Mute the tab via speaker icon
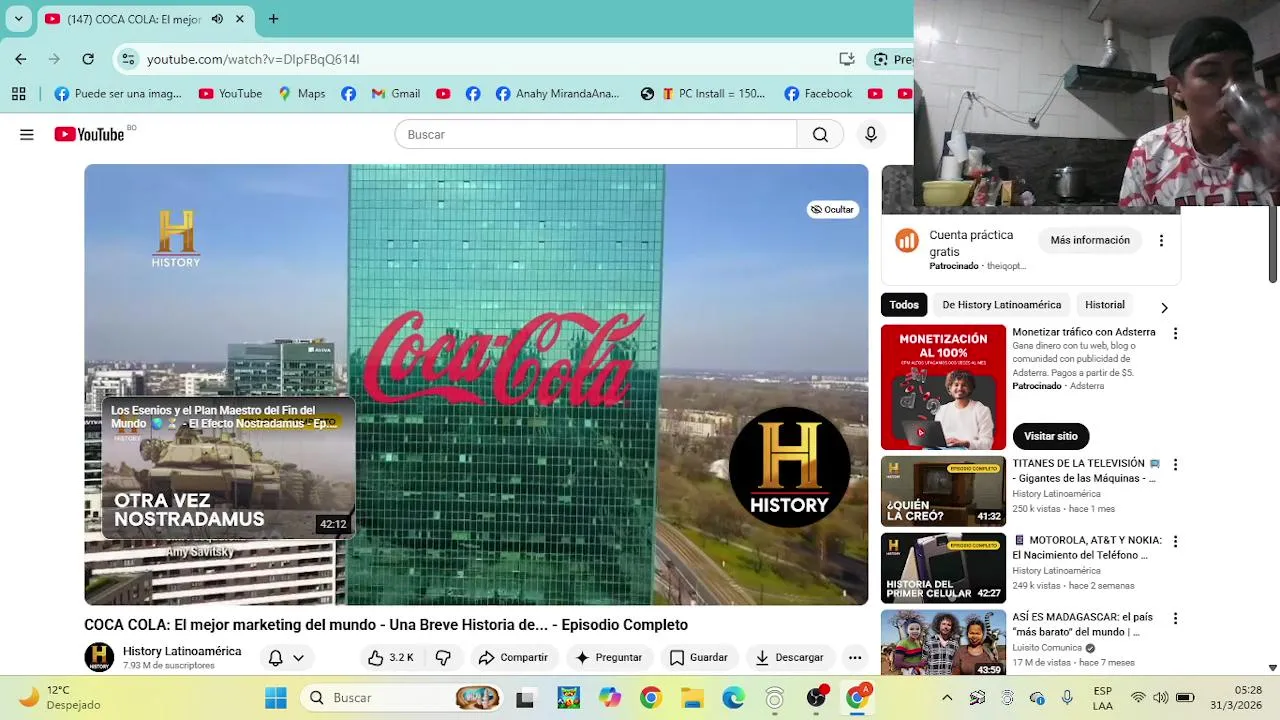 click(217, 19)
